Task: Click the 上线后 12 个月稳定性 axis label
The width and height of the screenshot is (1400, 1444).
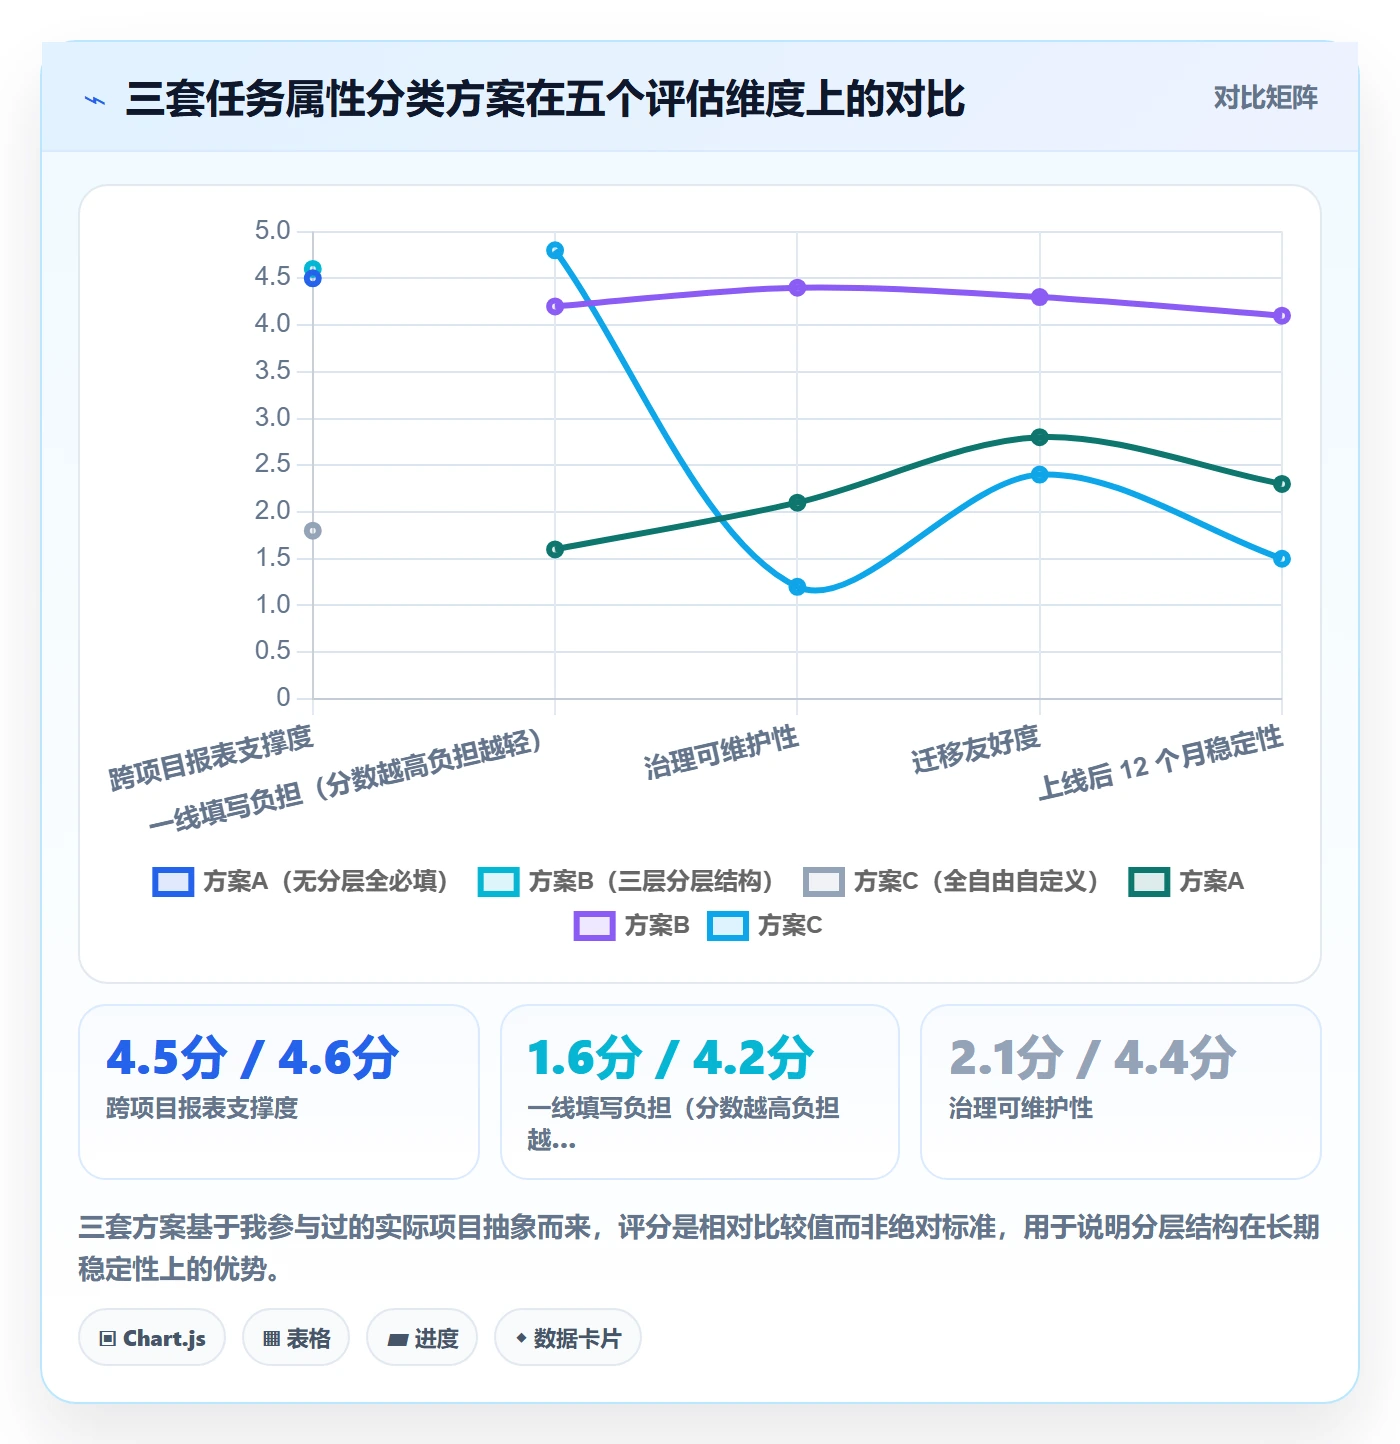Action: point(1161,763)
